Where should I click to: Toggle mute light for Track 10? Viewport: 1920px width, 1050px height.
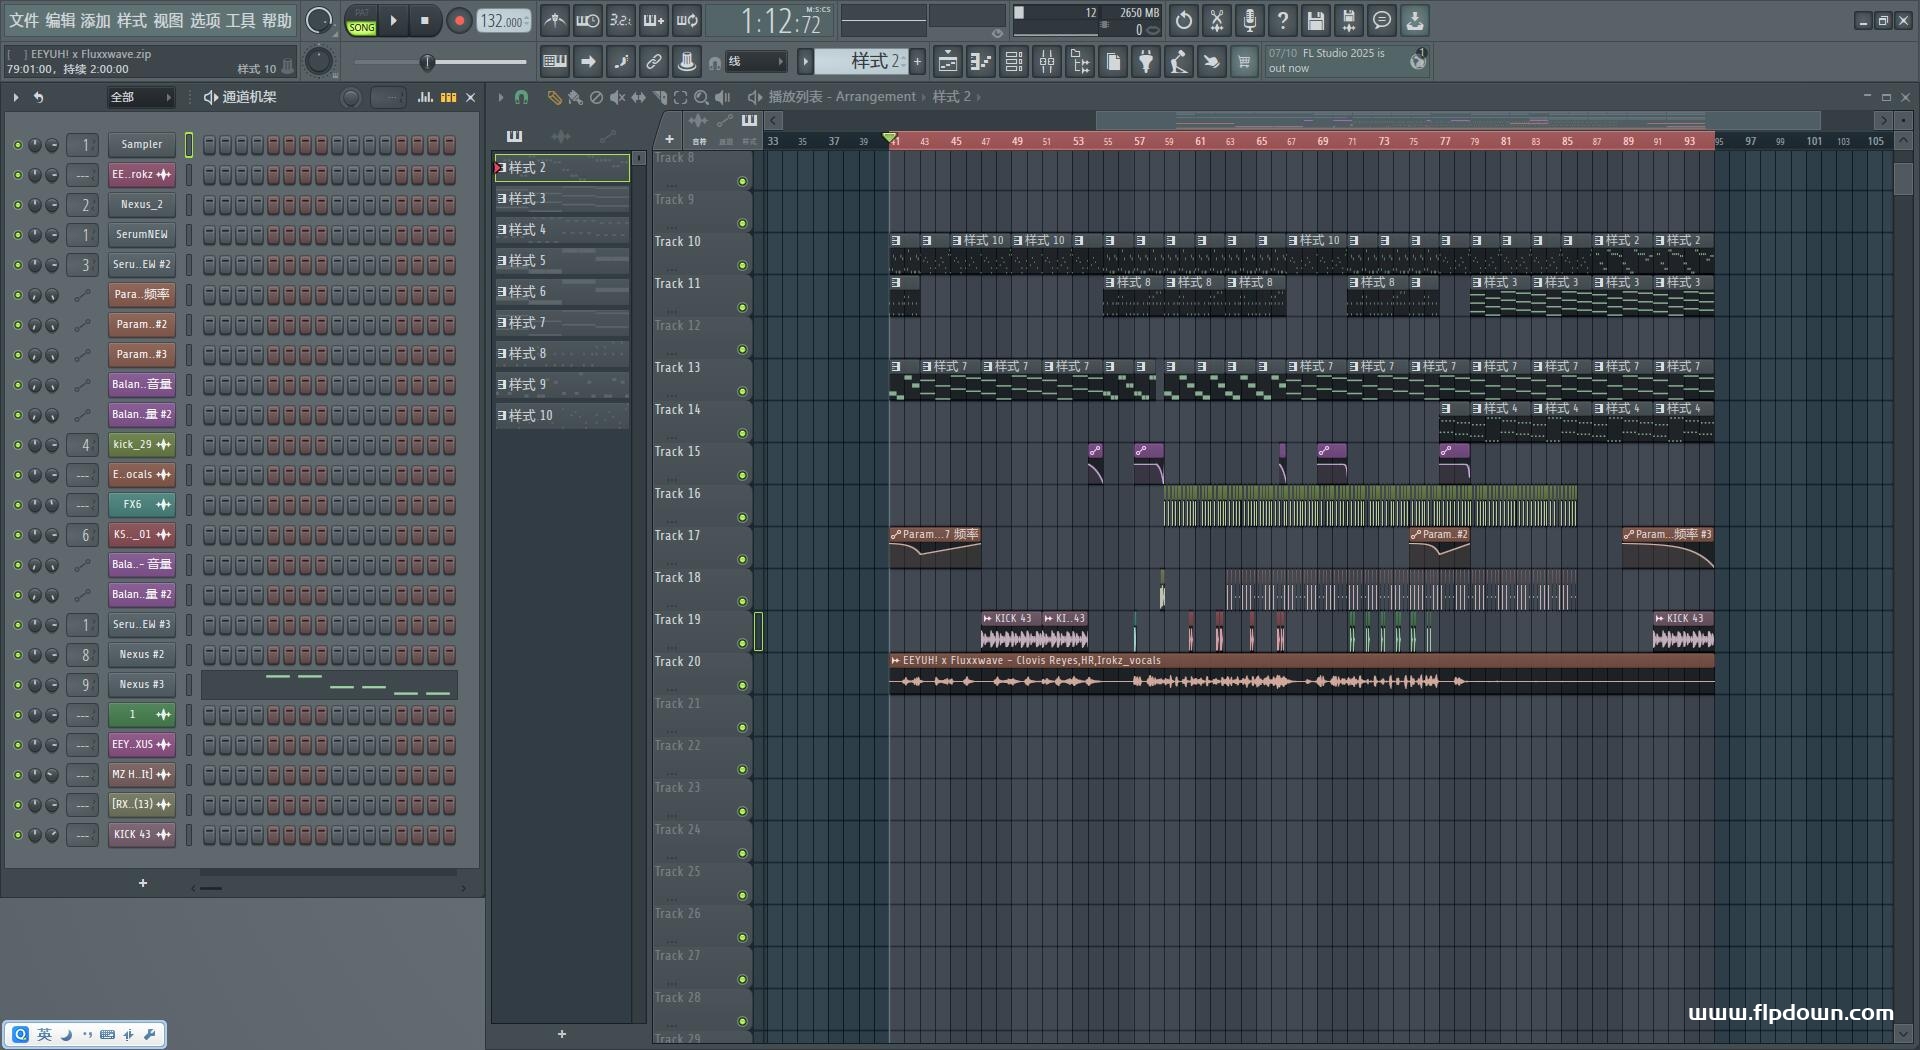click(x=742, y=265)
